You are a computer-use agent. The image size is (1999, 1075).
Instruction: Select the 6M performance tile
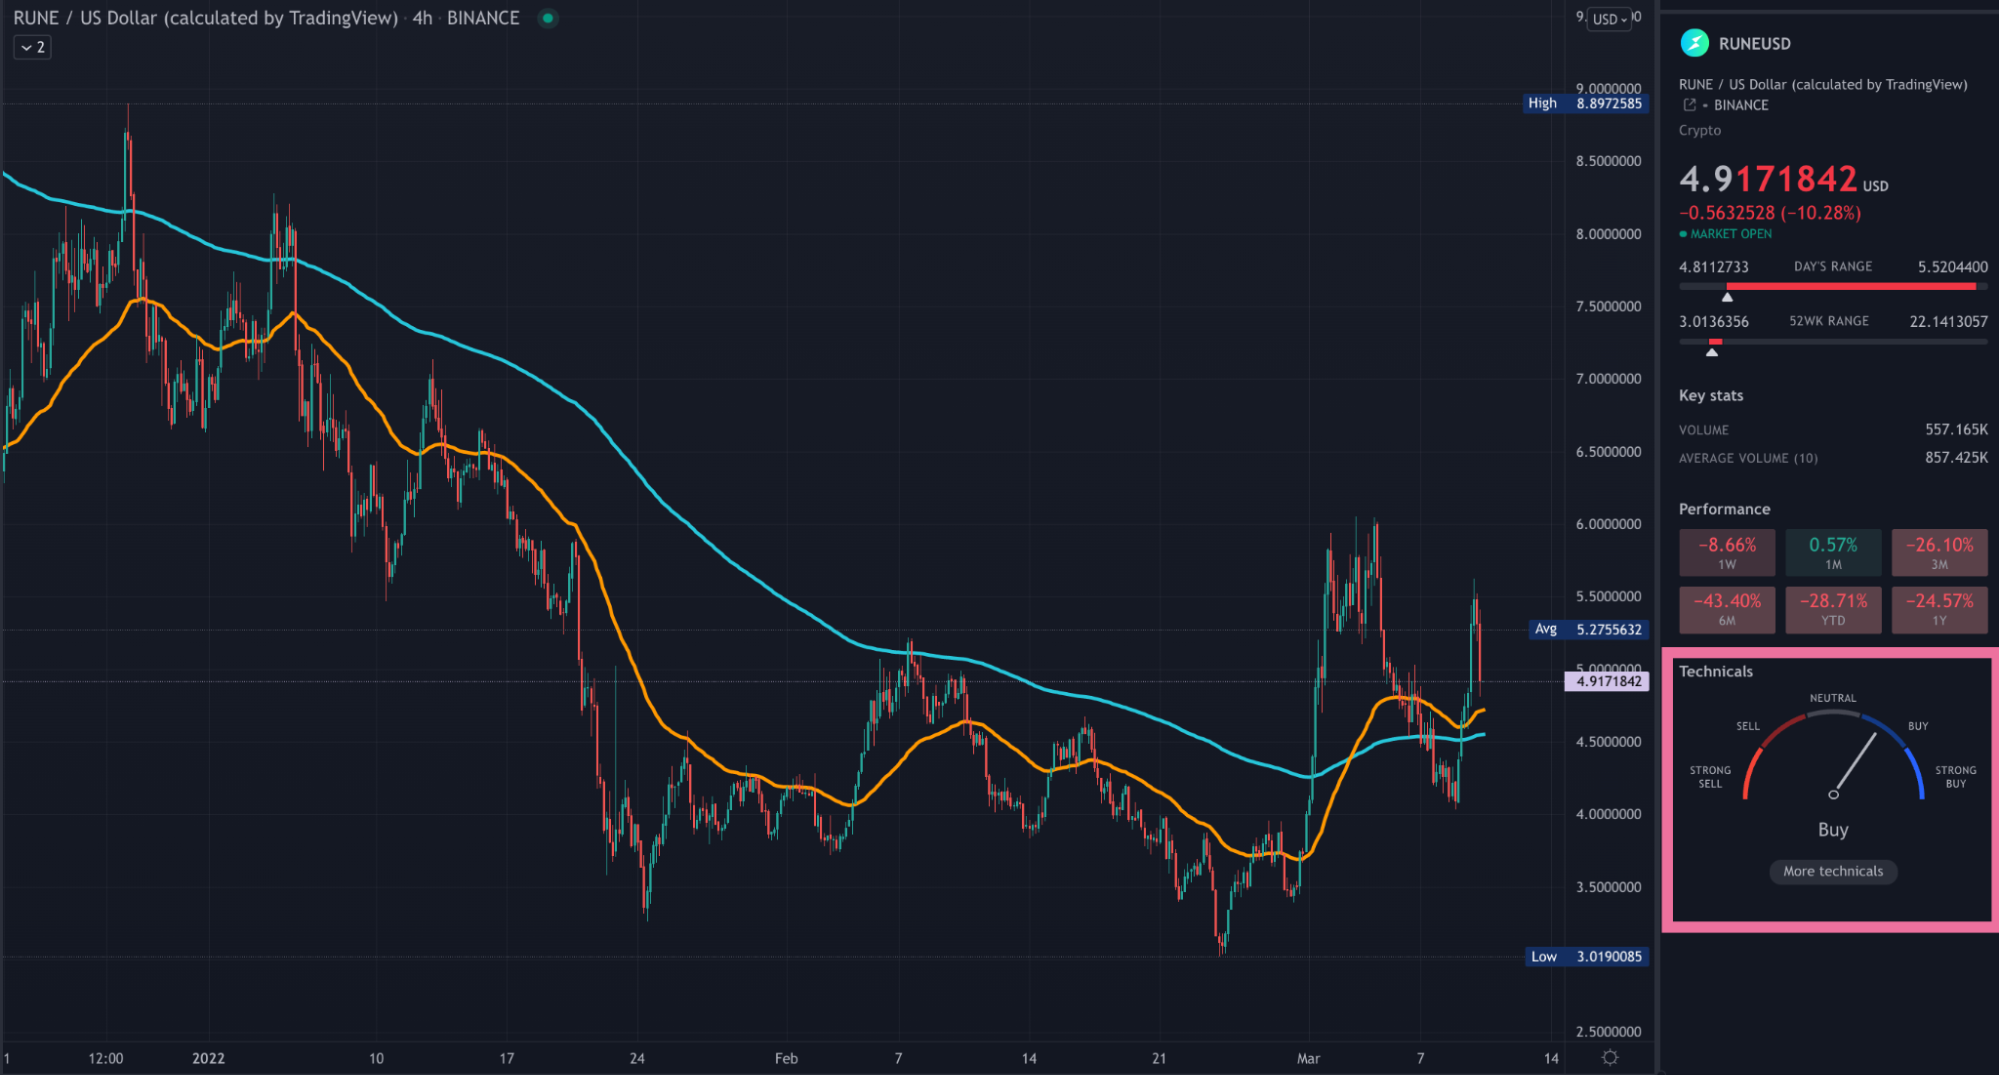click(x=1727, y=609)
